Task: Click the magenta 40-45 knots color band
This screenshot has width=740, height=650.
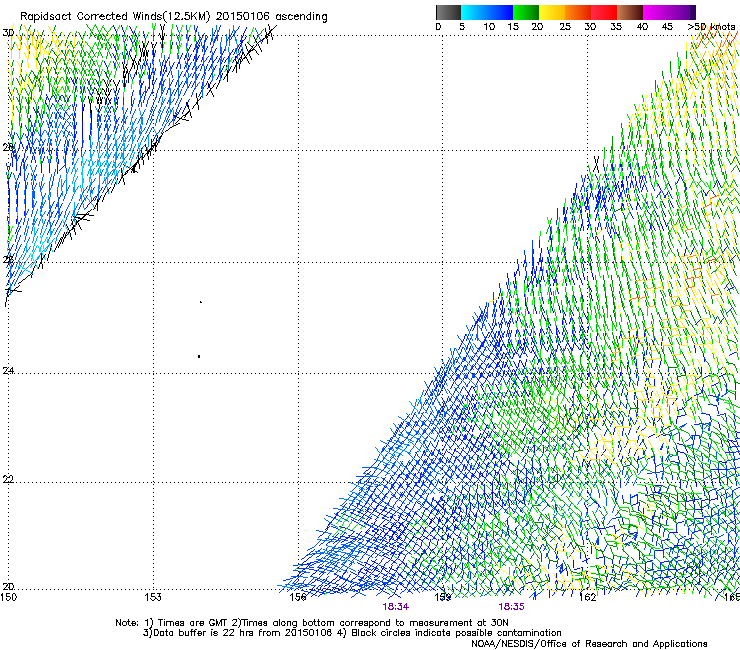Action: [x=656, y=12]
